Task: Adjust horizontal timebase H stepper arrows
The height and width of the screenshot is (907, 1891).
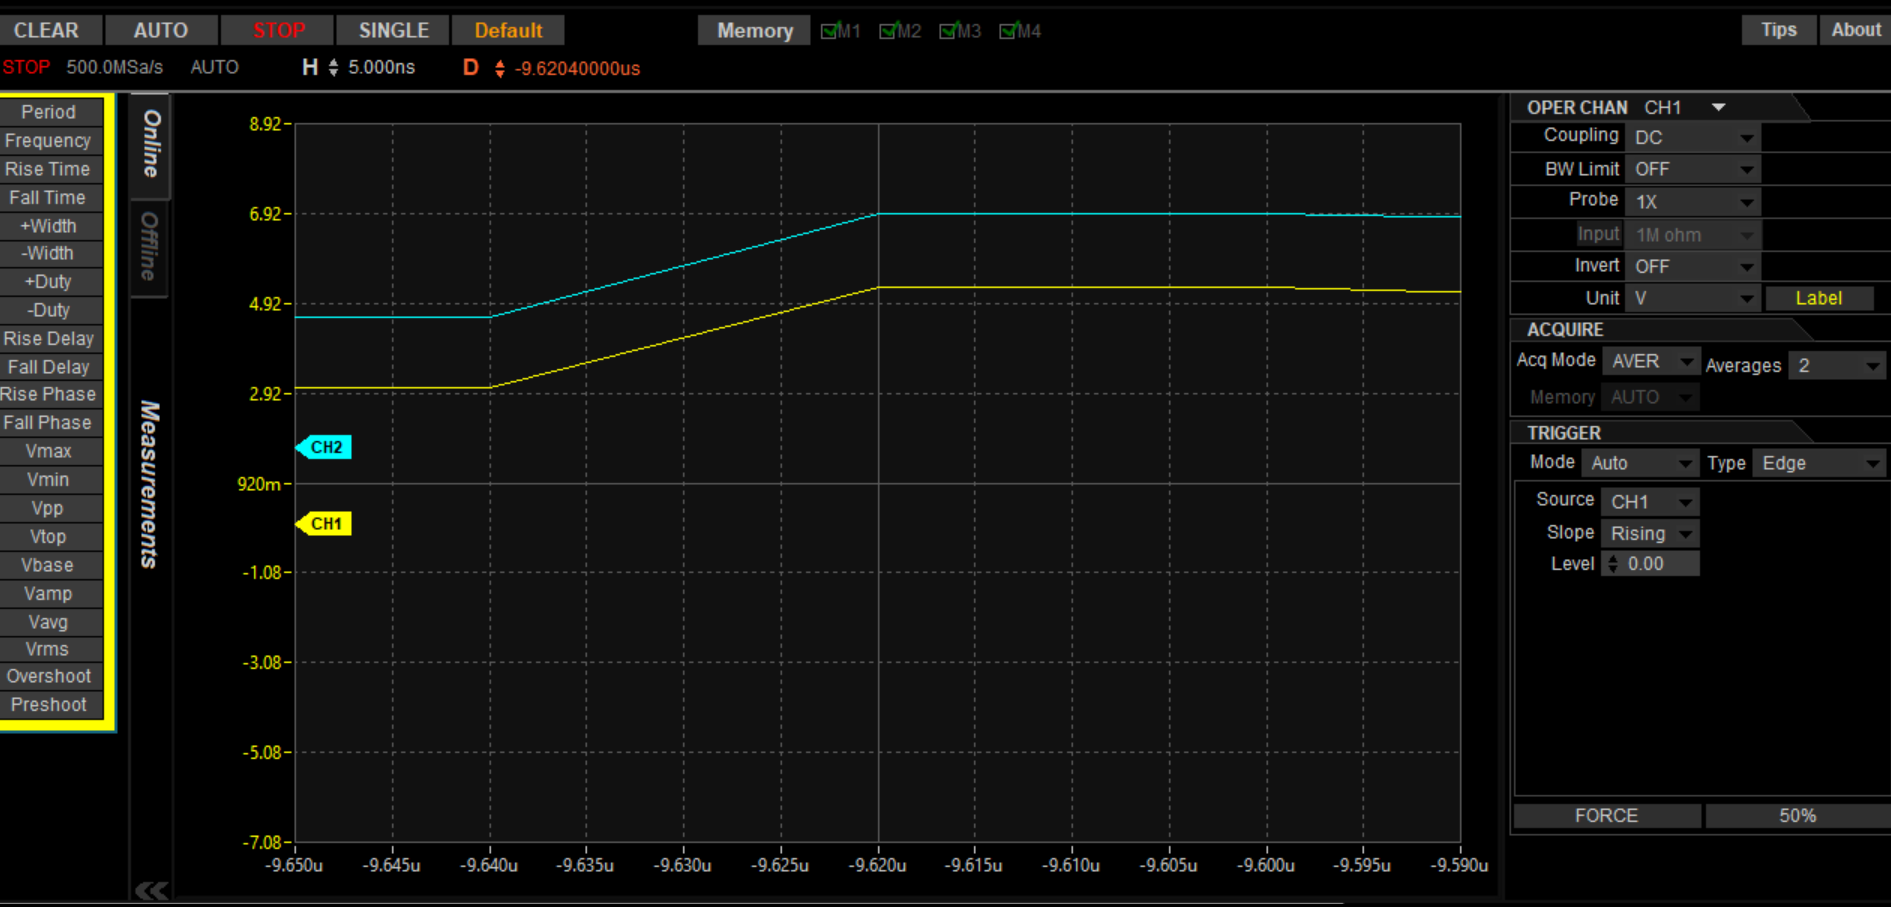Action: click(x=333, y=67)
